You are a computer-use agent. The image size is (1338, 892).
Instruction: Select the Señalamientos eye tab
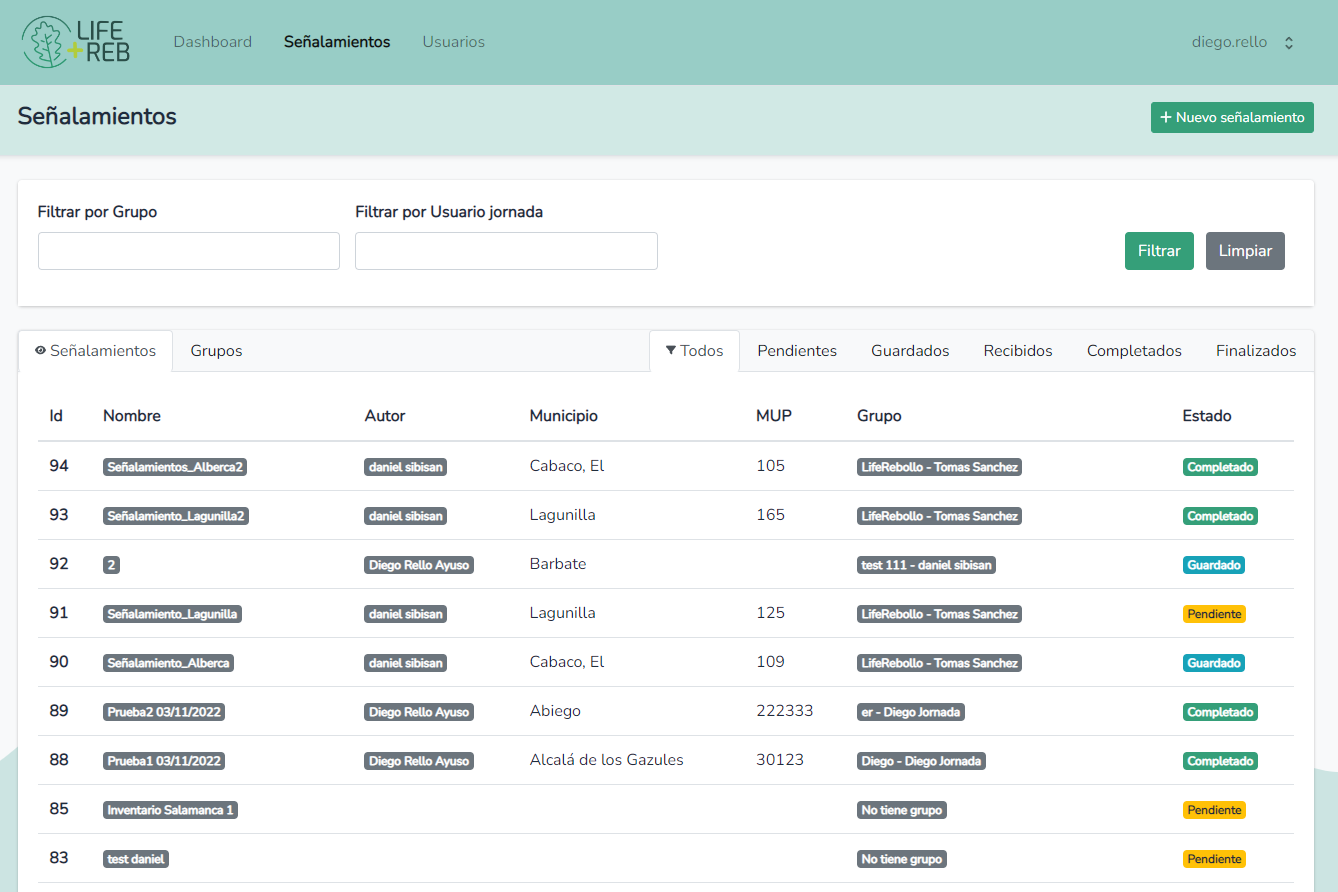point(95,351)
